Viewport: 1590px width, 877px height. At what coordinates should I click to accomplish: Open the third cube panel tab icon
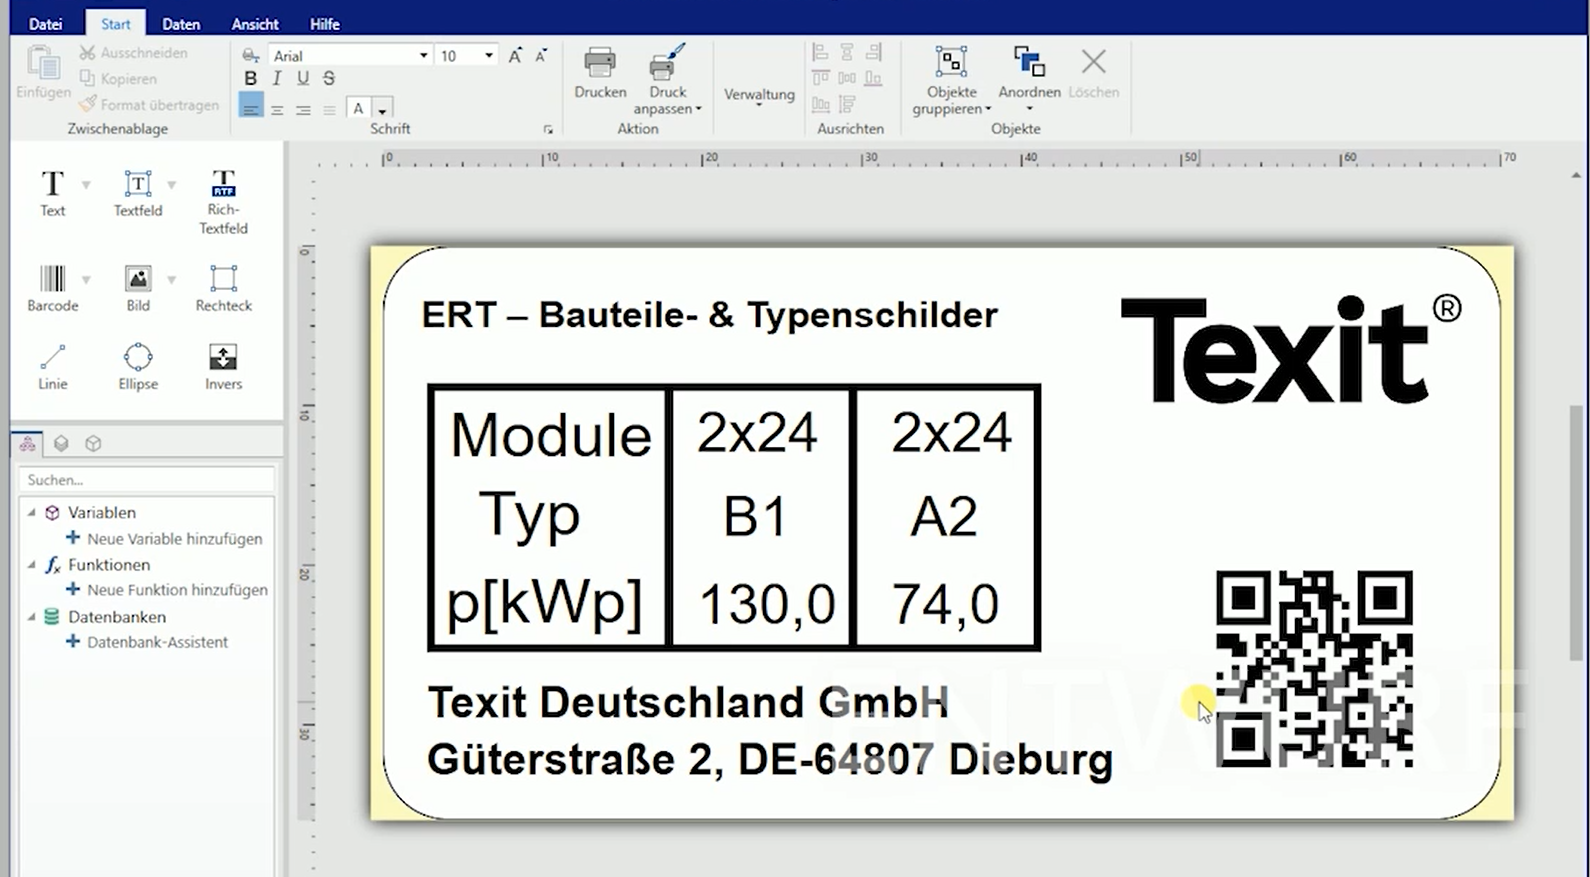point(93,443)
